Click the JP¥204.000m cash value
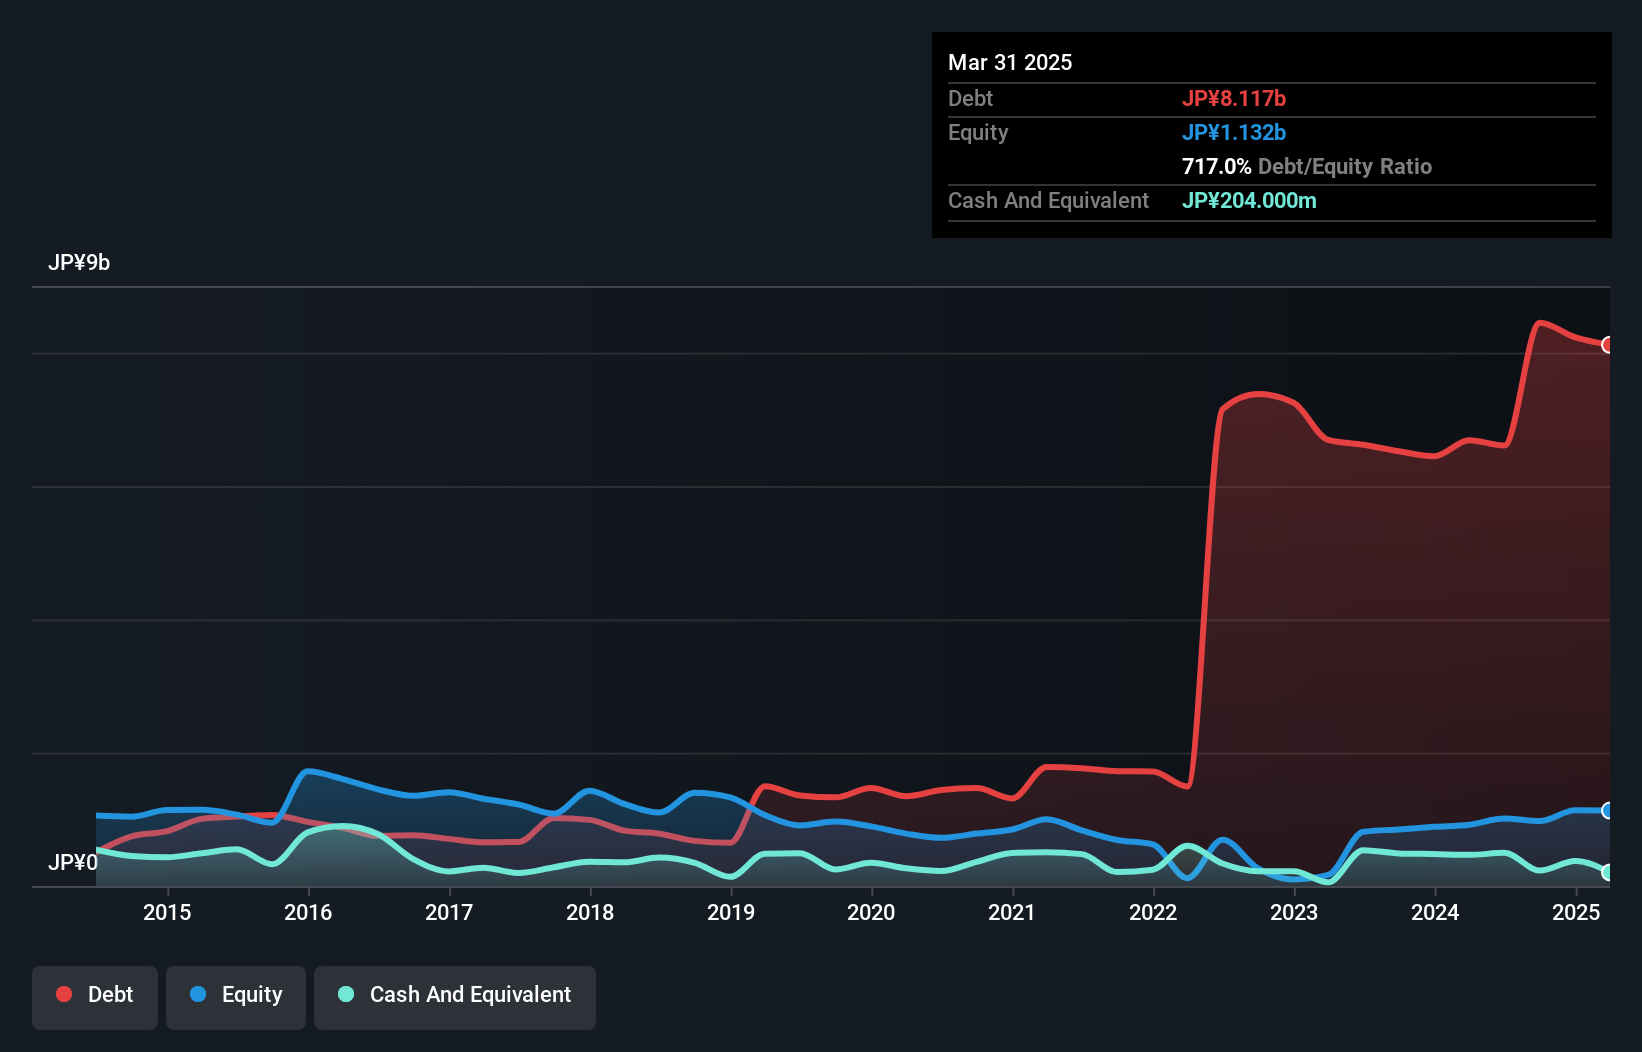 tap(1249, 201)
